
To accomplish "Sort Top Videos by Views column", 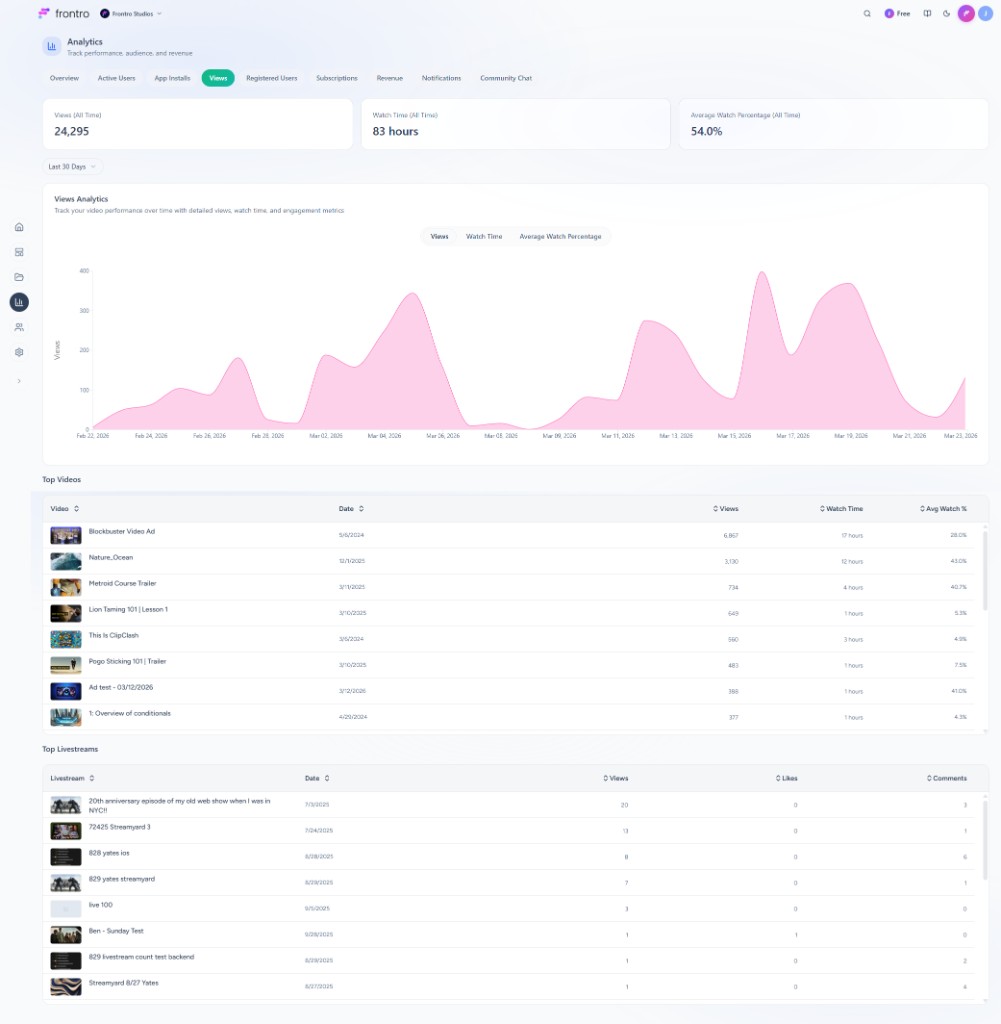I will click(x=726, y=509).
